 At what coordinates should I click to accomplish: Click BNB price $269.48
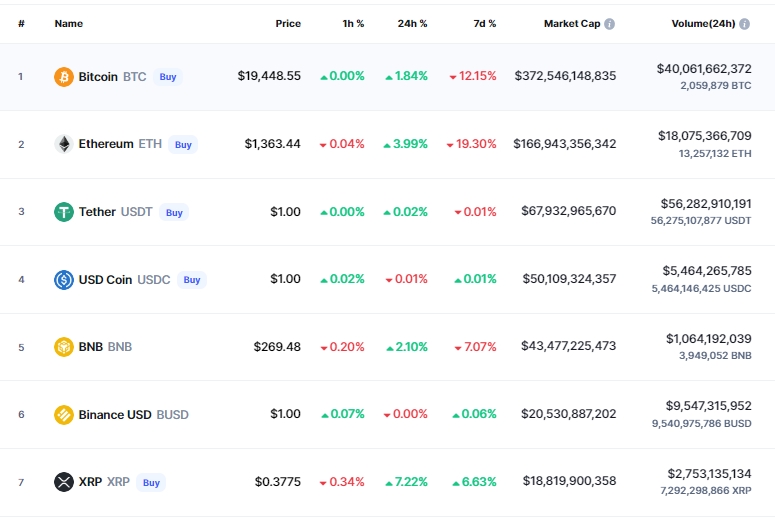[277, 347]
